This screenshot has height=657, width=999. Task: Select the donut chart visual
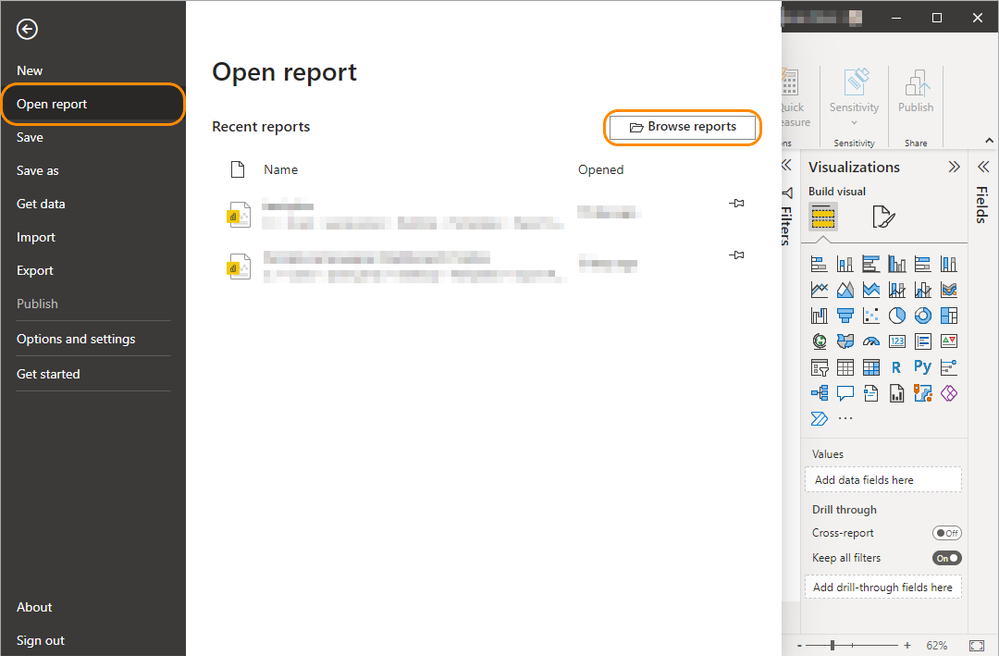click(x=923, y=316)
